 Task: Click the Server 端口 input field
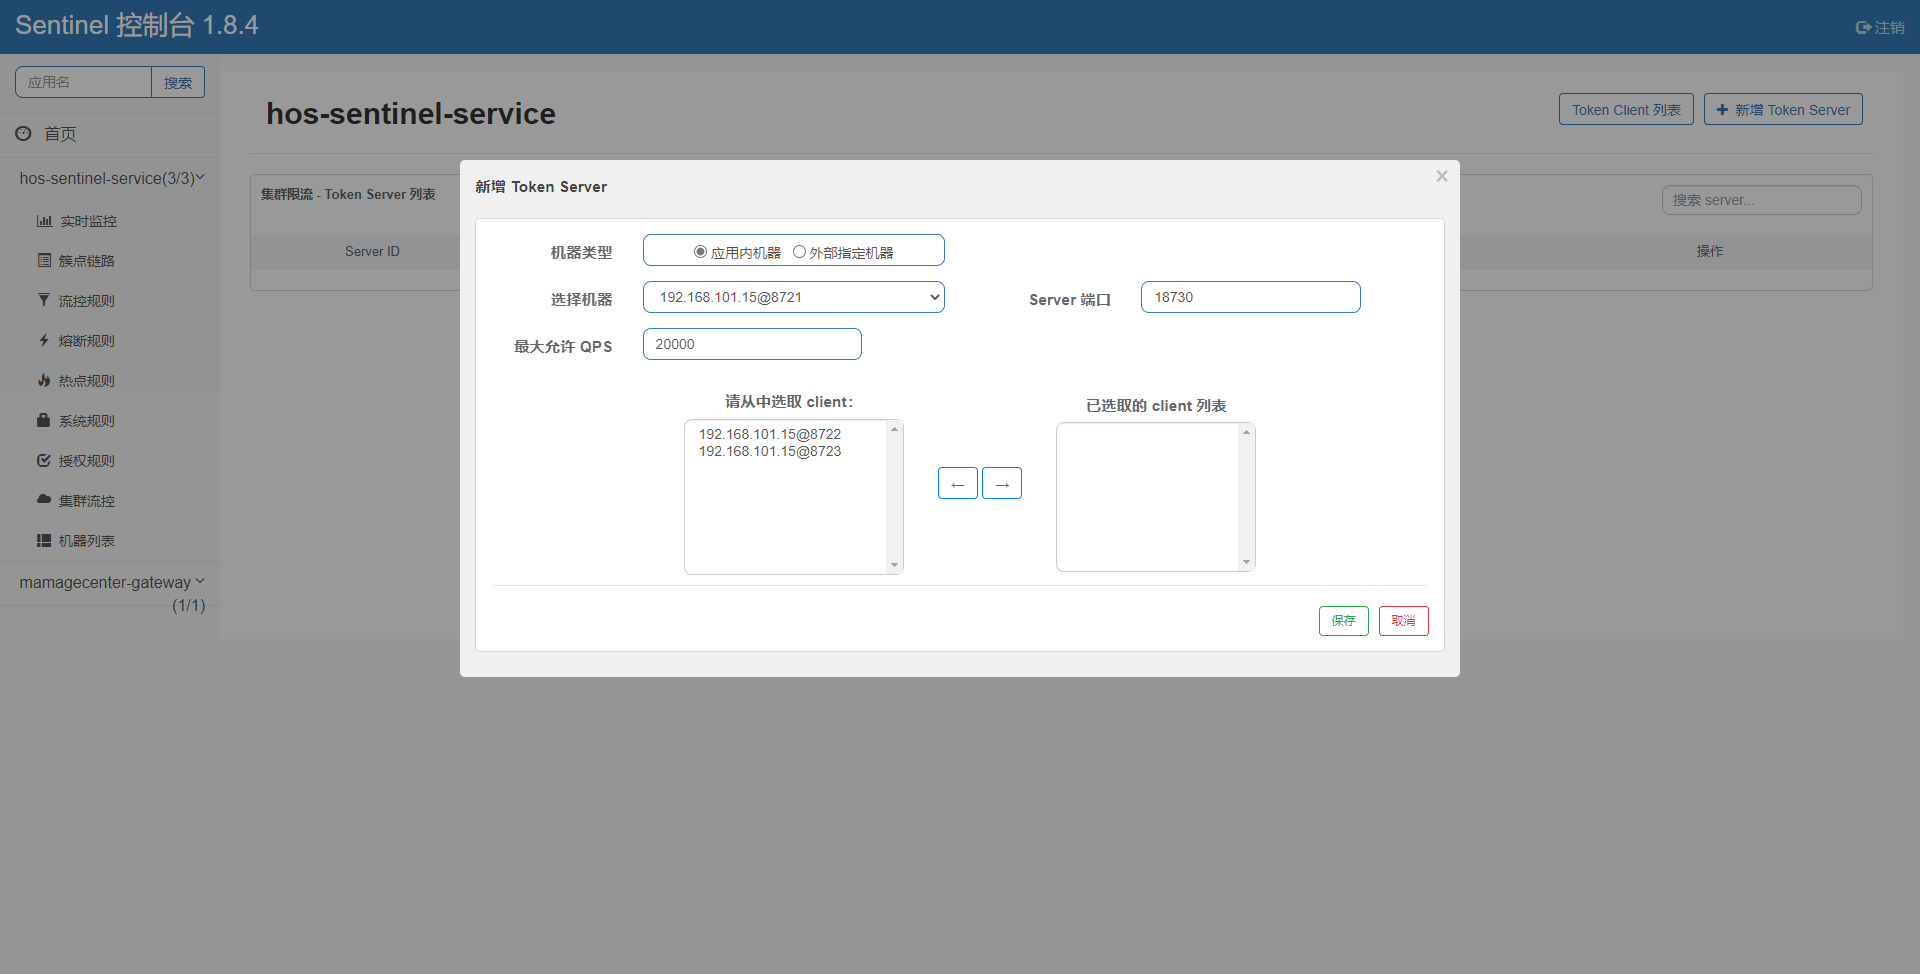pyautogui.click(x=1250, y=297)
